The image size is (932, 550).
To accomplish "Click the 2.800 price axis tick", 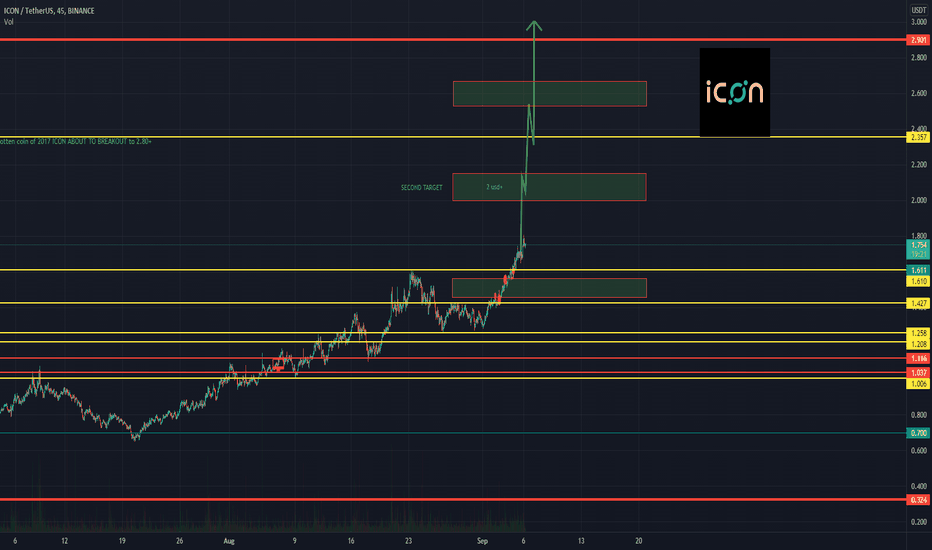I will click(918, 58).
